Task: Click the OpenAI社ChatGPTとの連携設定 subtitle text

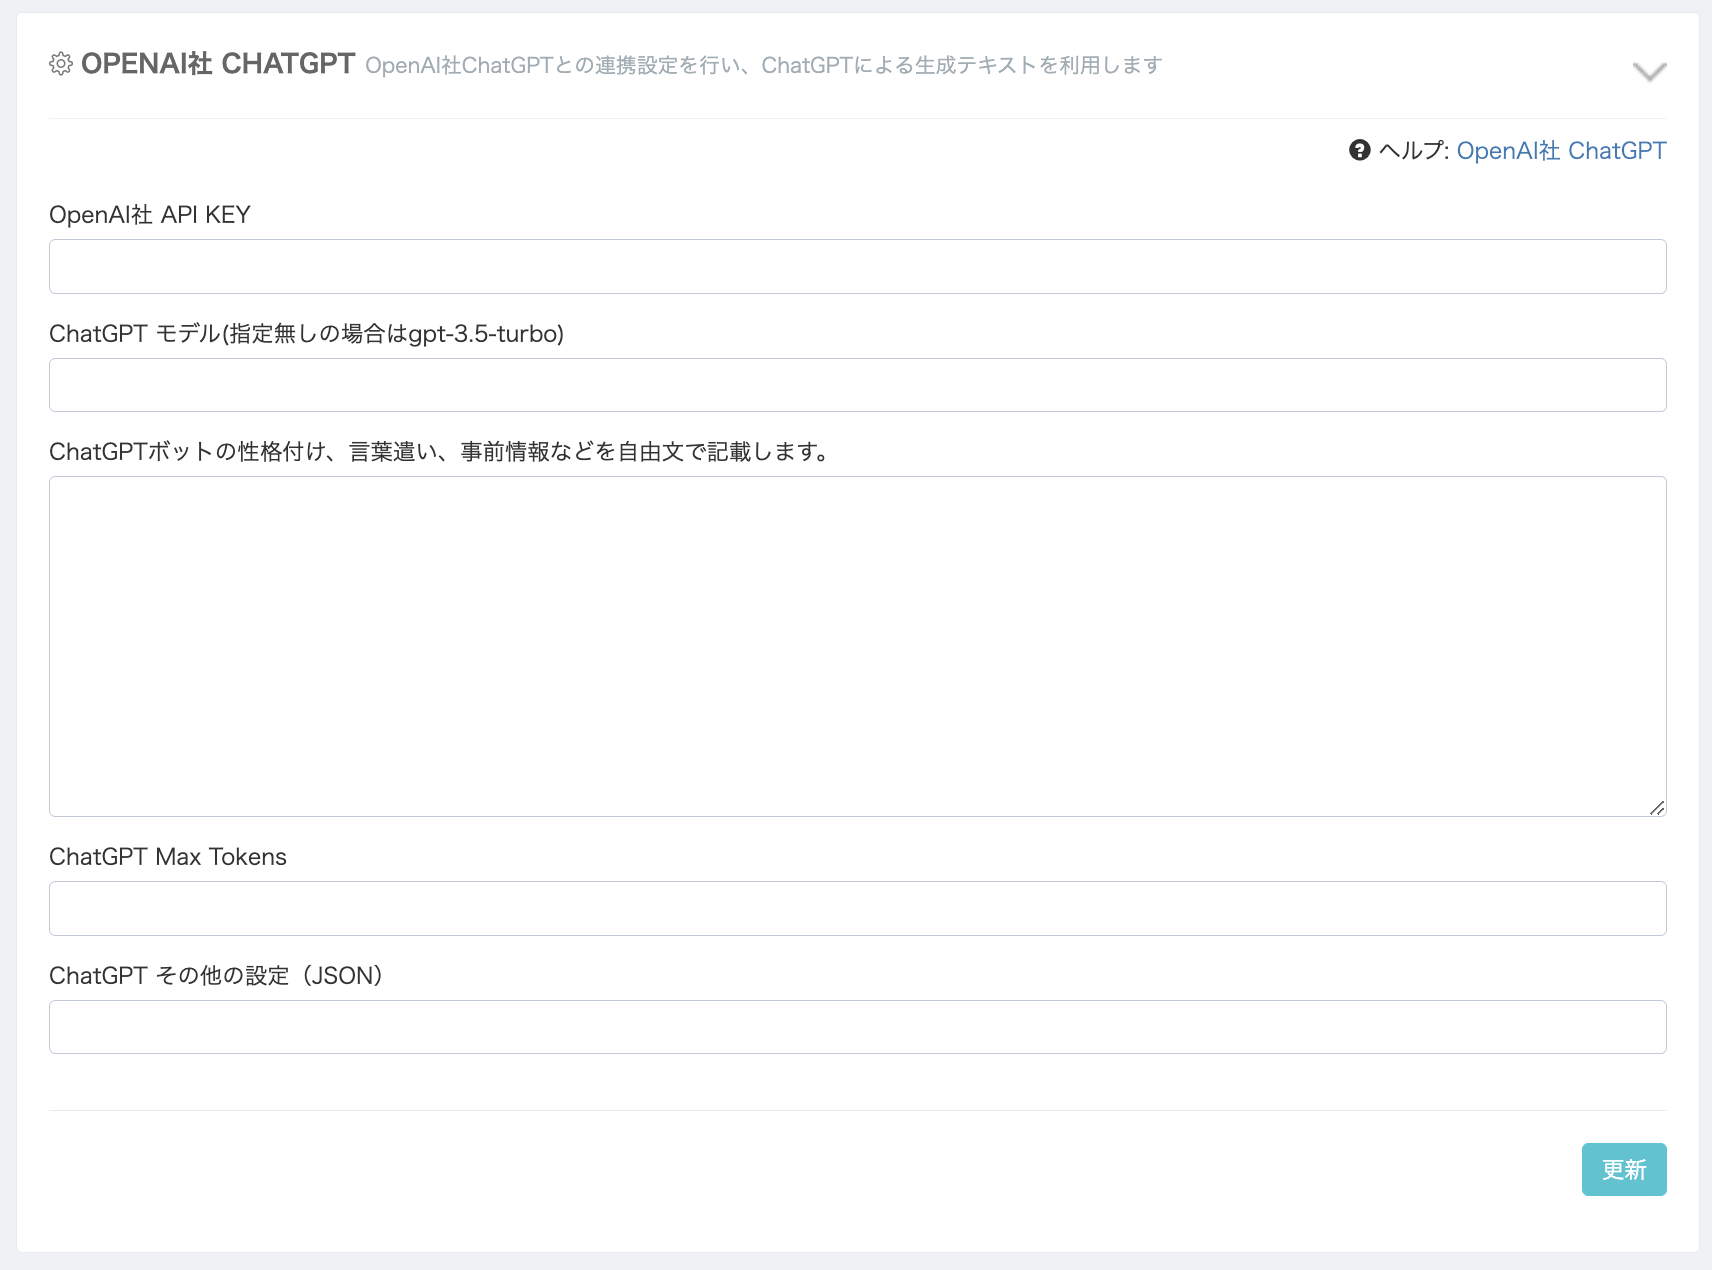Action: (x=764, y=65)
